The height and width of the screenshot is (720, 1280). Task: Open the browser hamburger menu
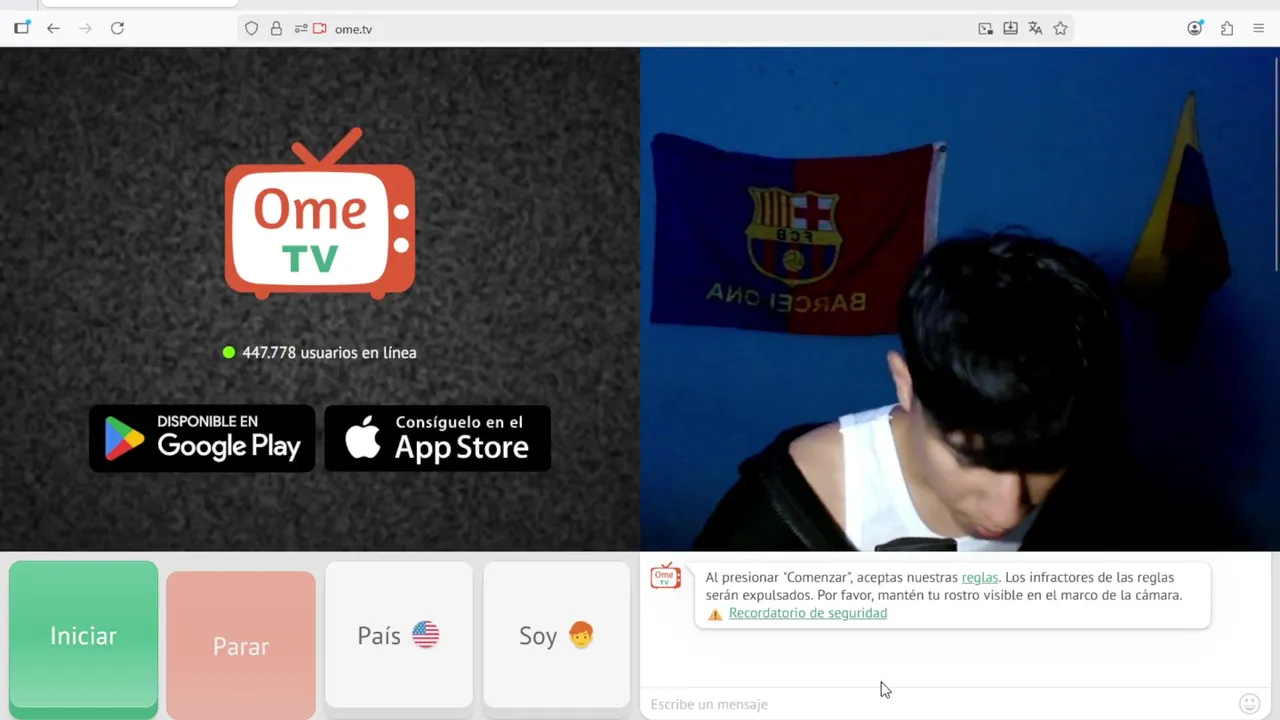1258,28
